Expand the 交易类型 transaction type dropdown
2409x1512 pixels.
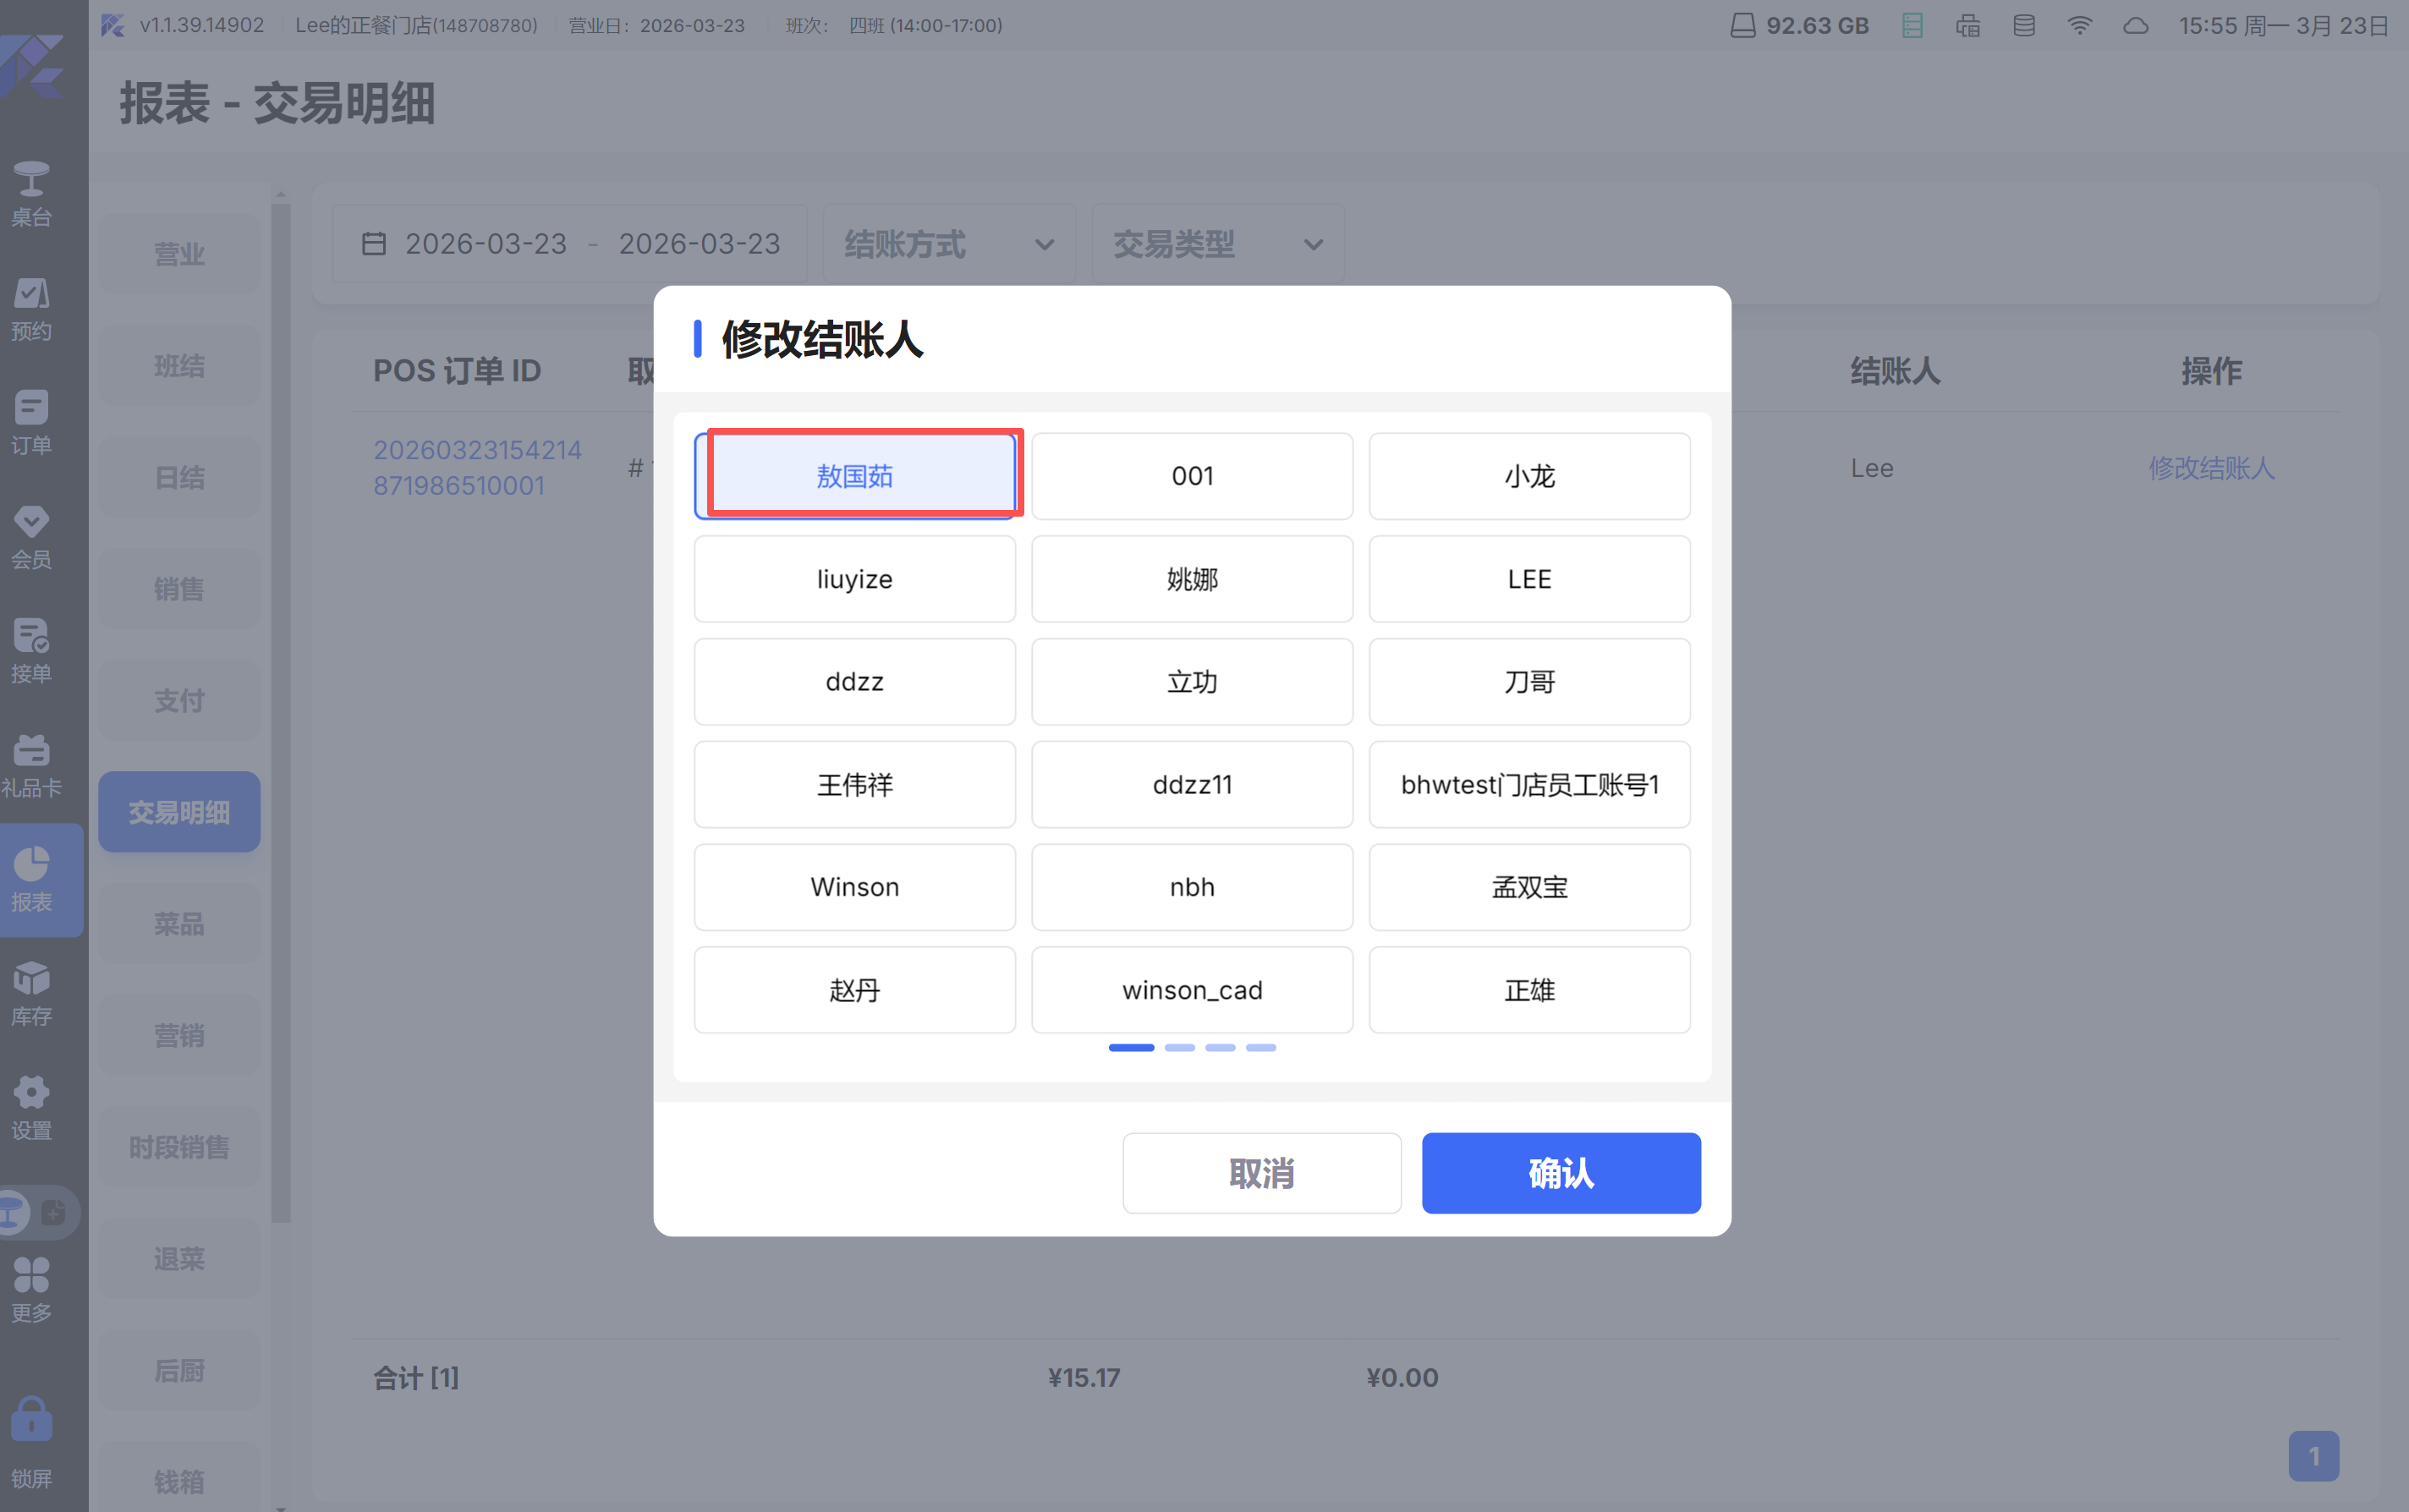pyautogui.click(x=1217, y=244)
